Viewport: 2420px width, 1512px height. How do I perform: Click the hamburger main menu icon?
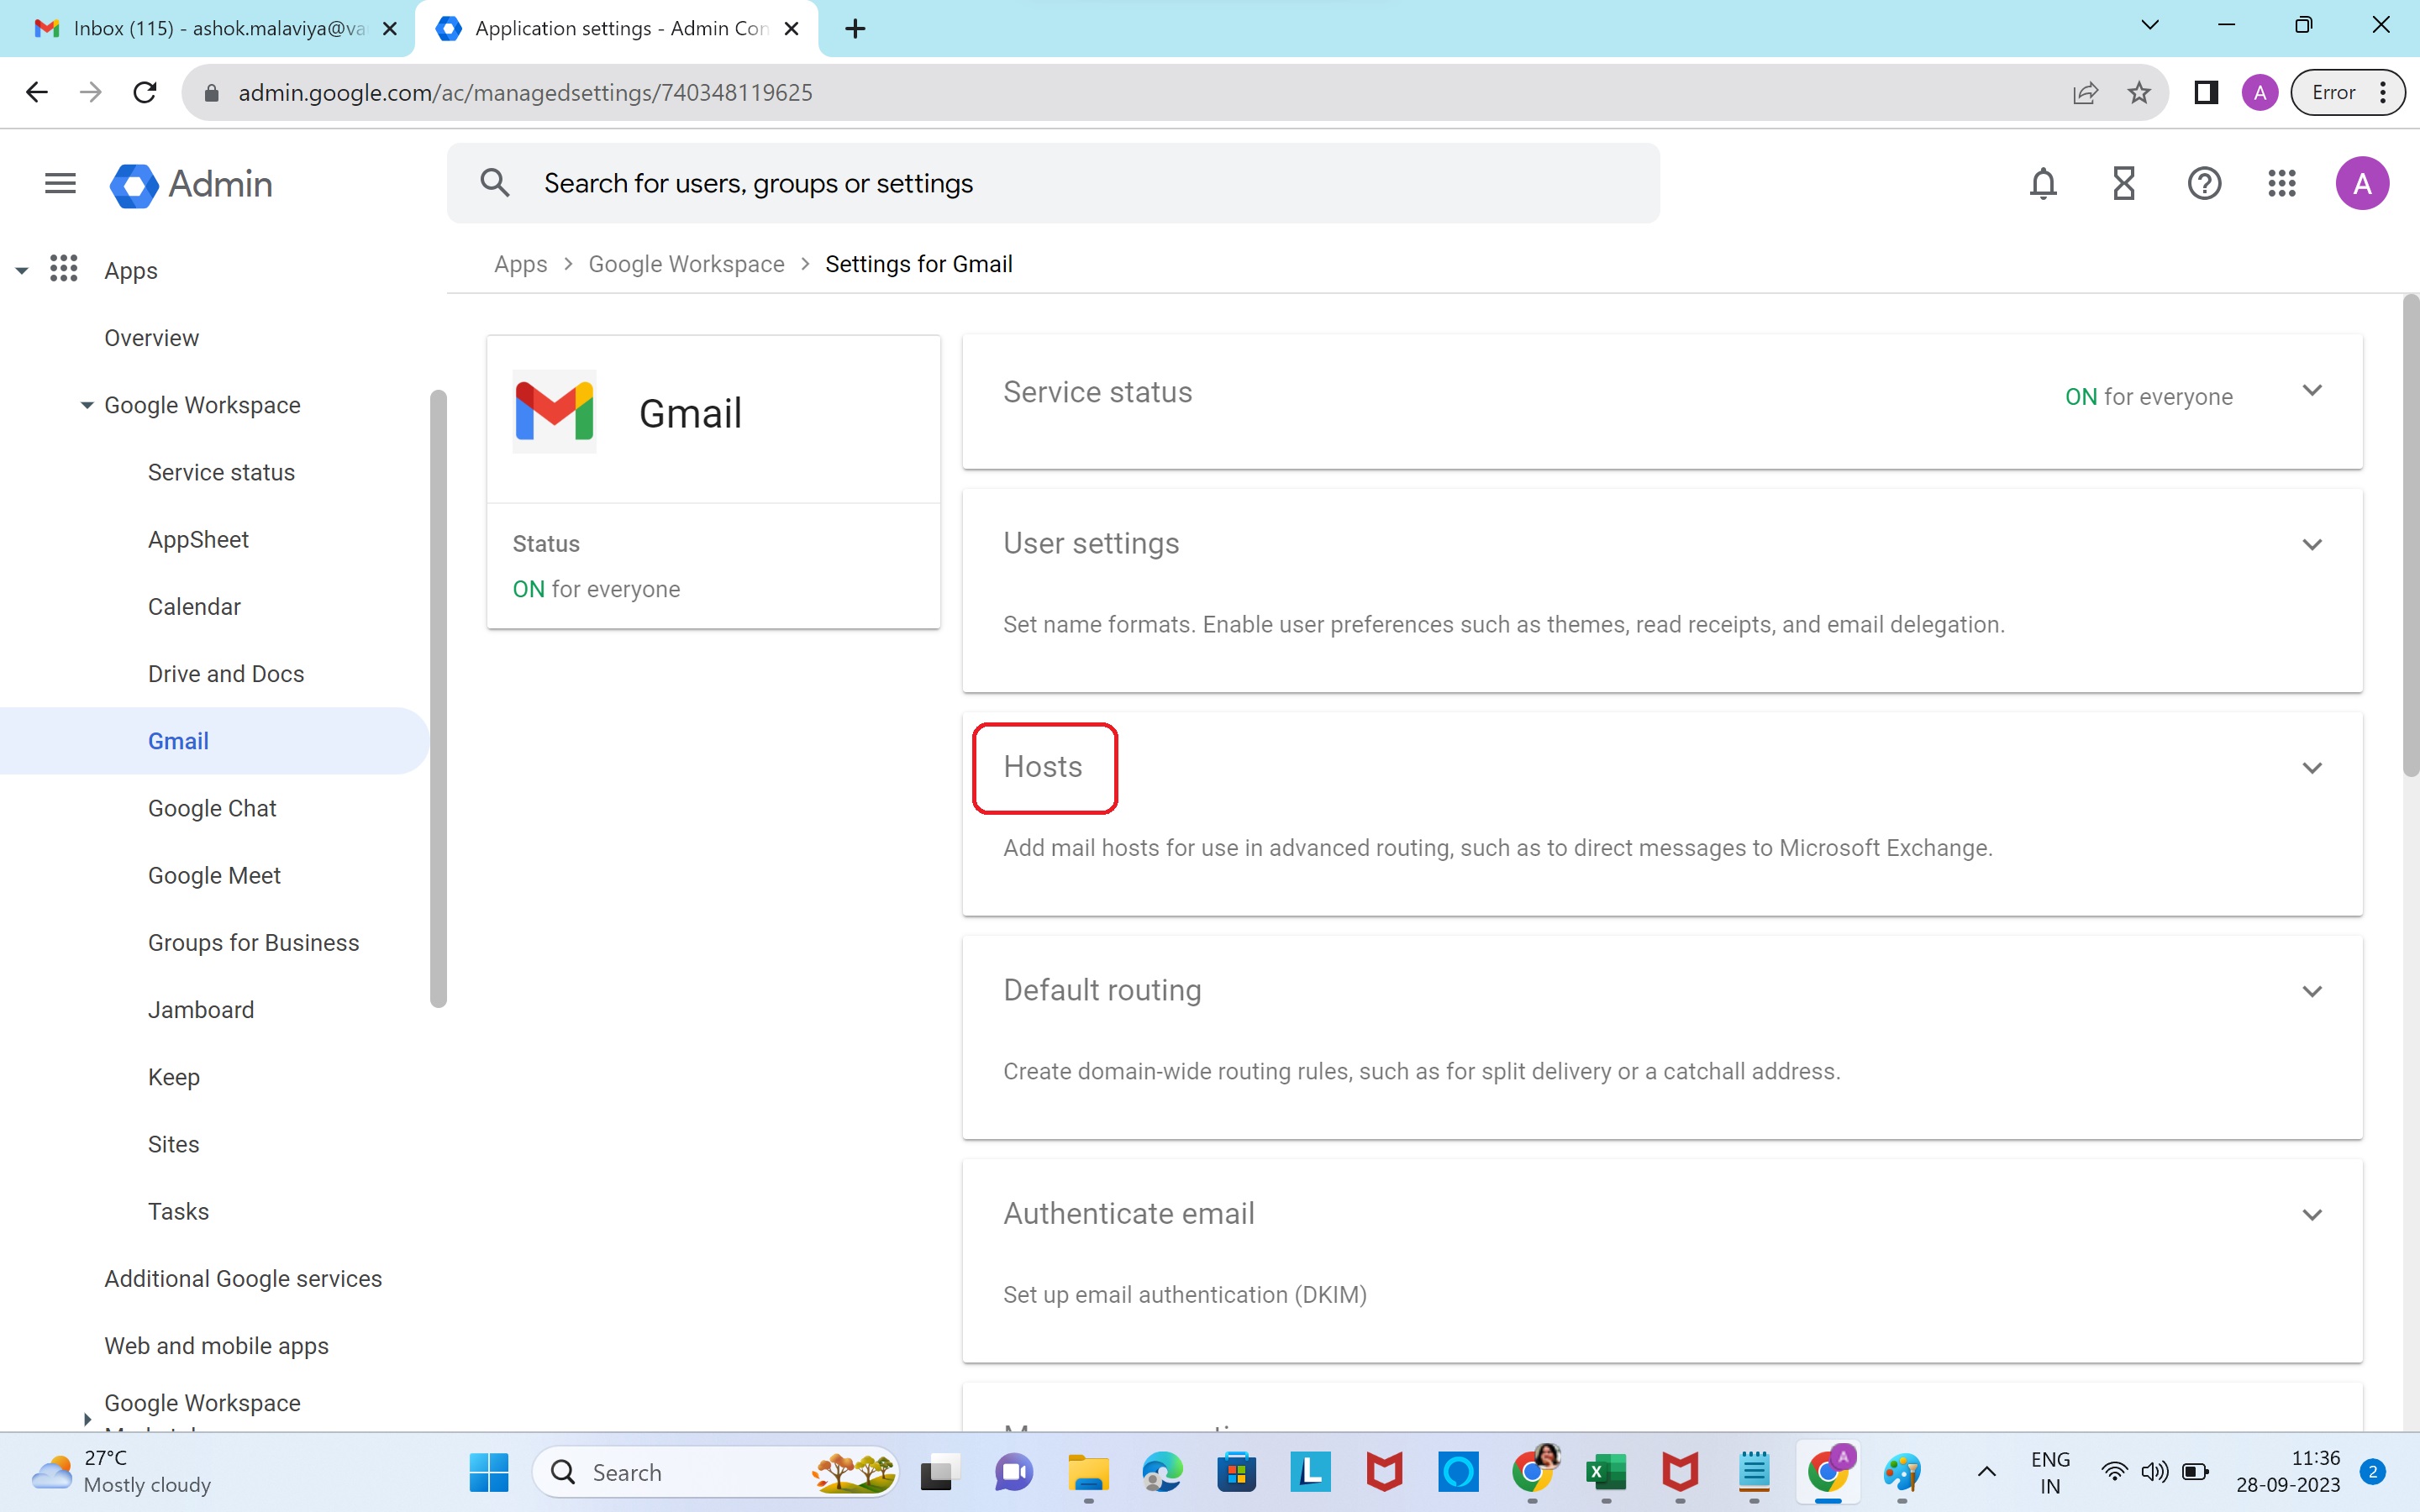pyautogui.click(x=60, y=184)
